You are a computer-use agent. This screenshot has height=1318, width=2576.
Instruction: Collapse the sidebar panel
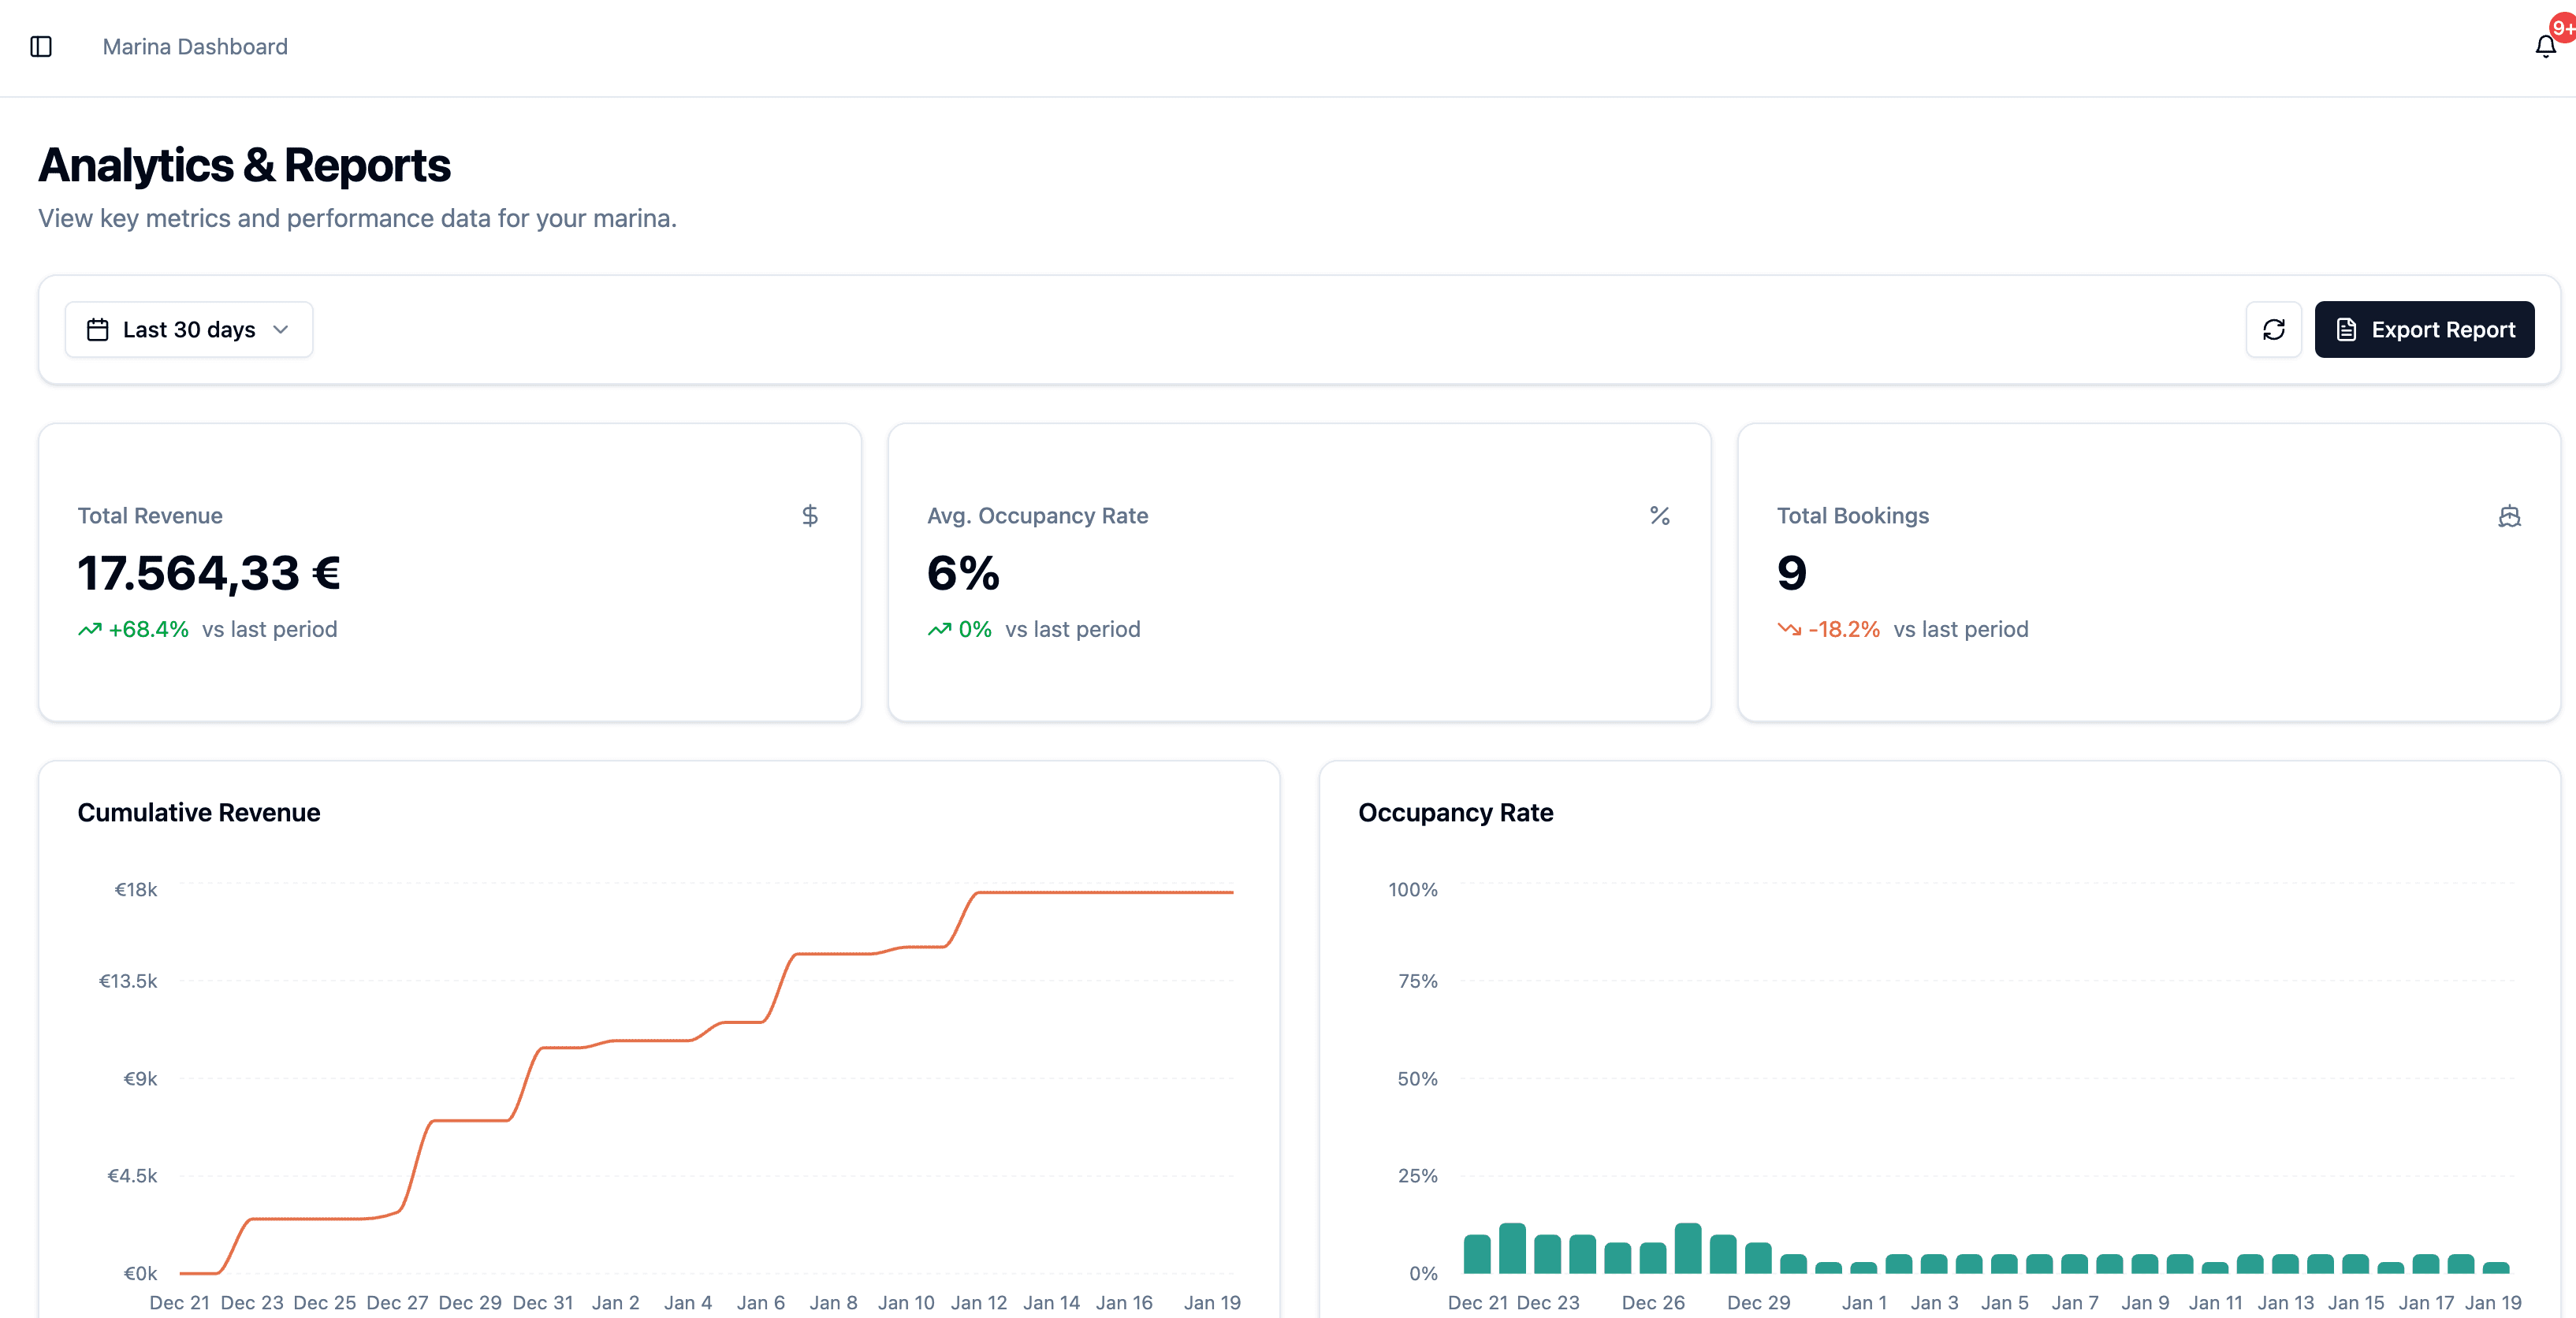click(x=41, y=47)
